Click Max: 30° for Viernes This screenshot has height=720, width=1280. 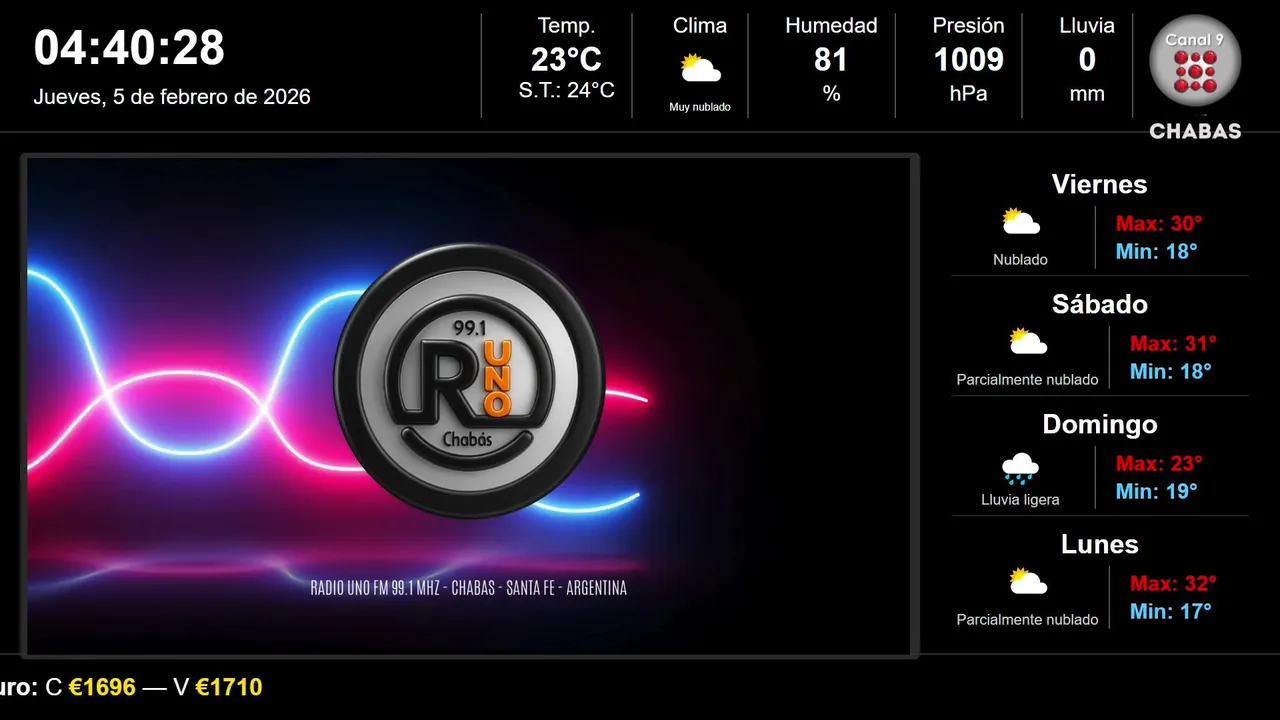click(1158, 223)
